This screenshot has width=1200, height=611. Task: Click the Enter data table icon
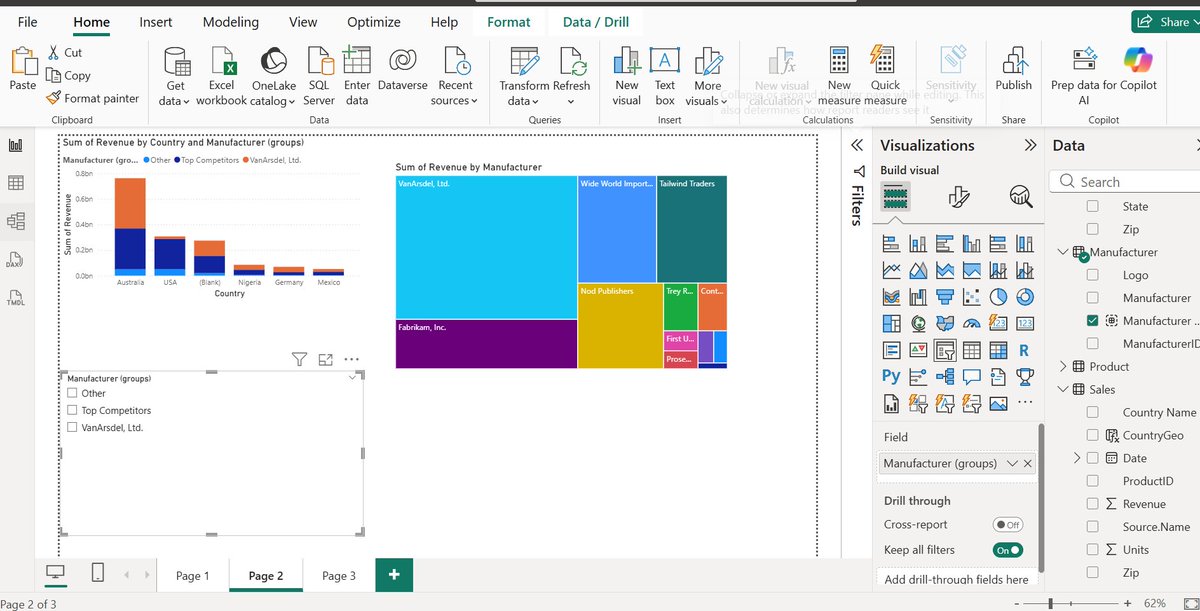pyautogui.click(x=356, y=63)
